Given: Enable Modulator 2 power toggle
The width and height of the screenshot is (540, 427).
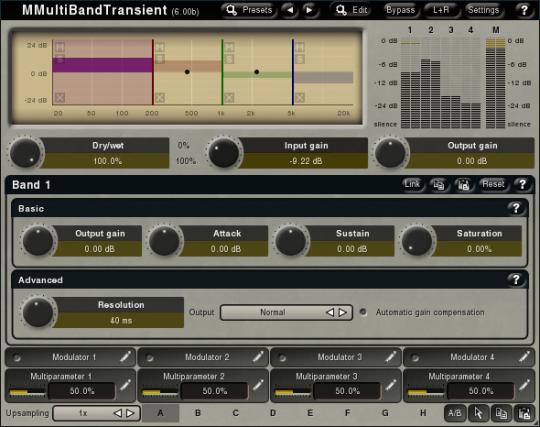Looking at the screenshot, I should 149,357.
